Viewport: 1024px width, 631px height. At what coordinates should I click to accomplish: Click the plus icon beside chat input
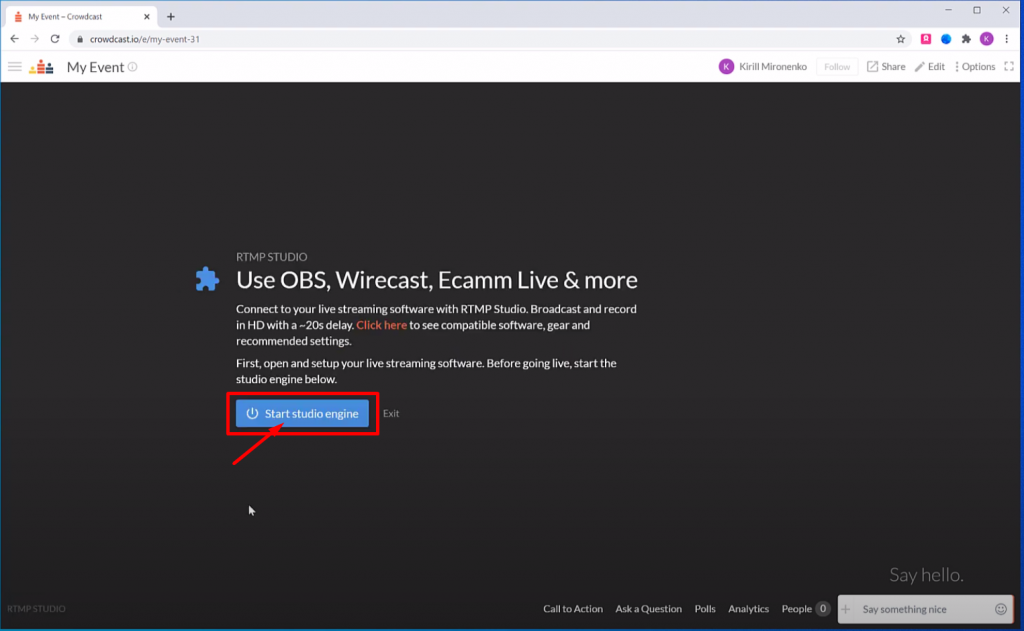click(x=846, y=609)
